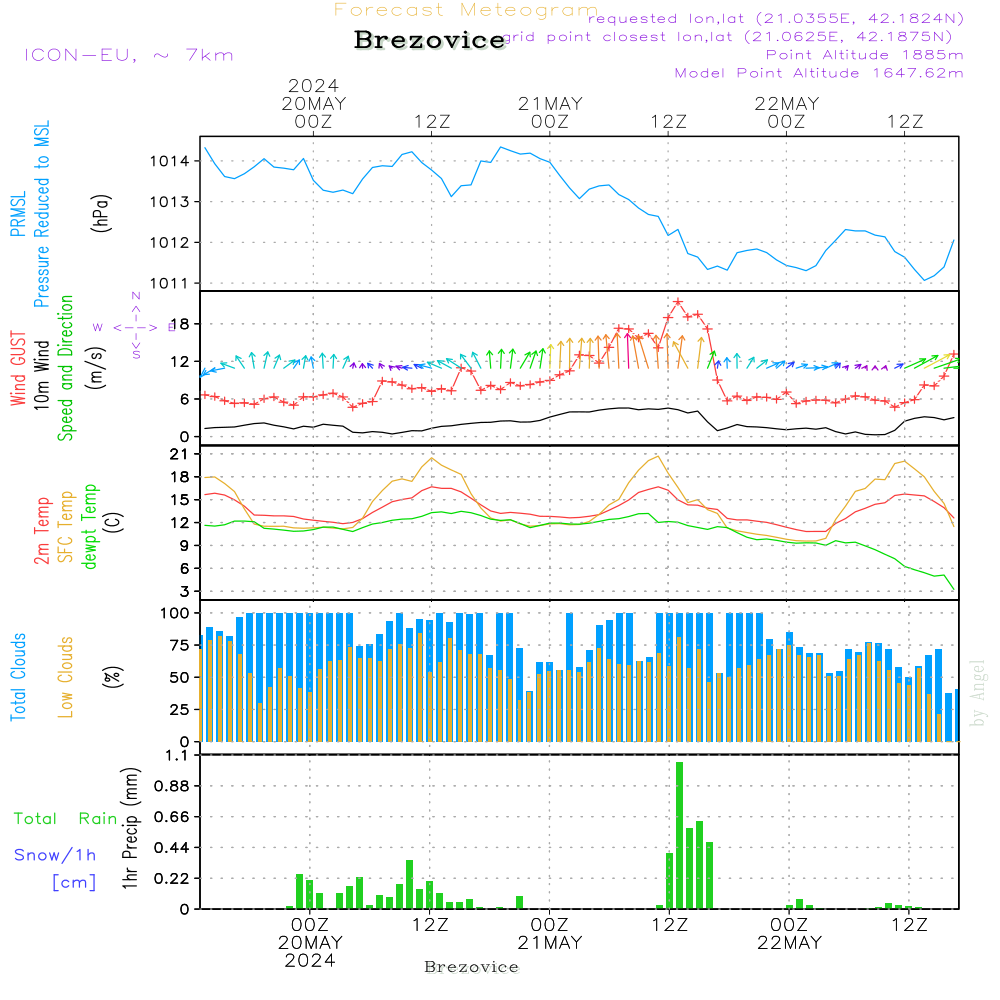
Task: Click the bold 'Brezovice' title above the charts
Action: [430, 40]
